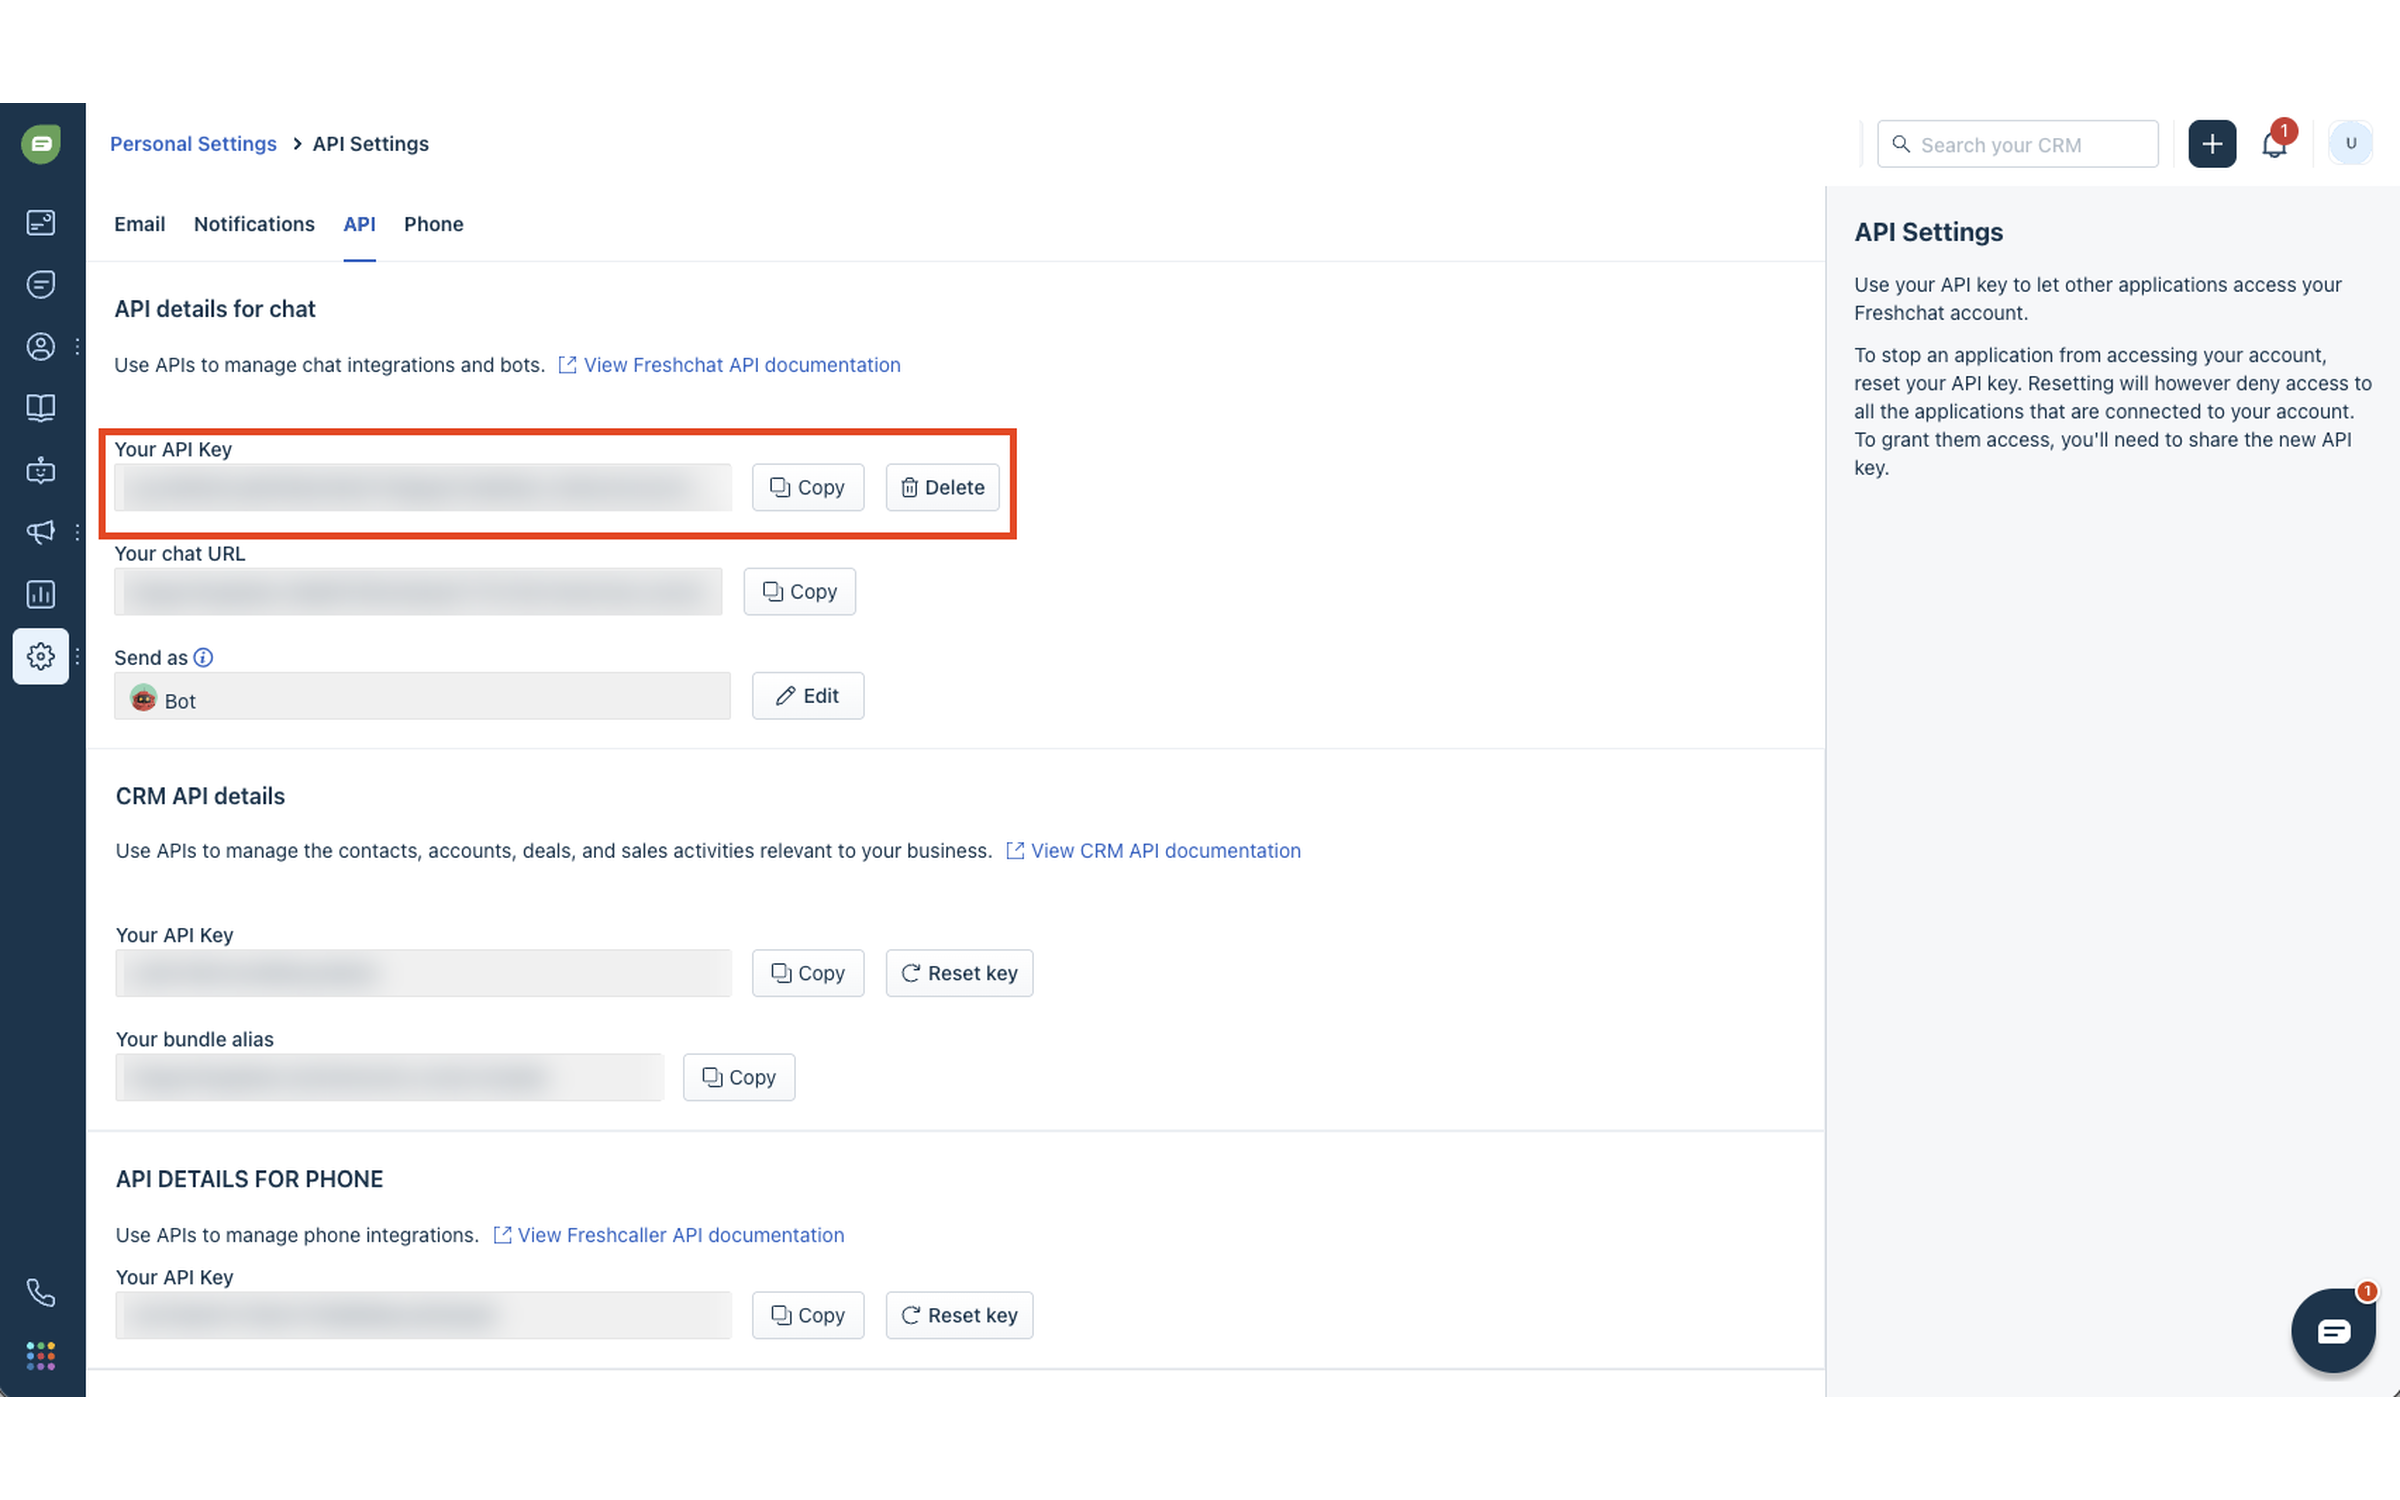Copy your chat URL
This screenshot has width=2400, height=1500.
(x=799, y=591)
